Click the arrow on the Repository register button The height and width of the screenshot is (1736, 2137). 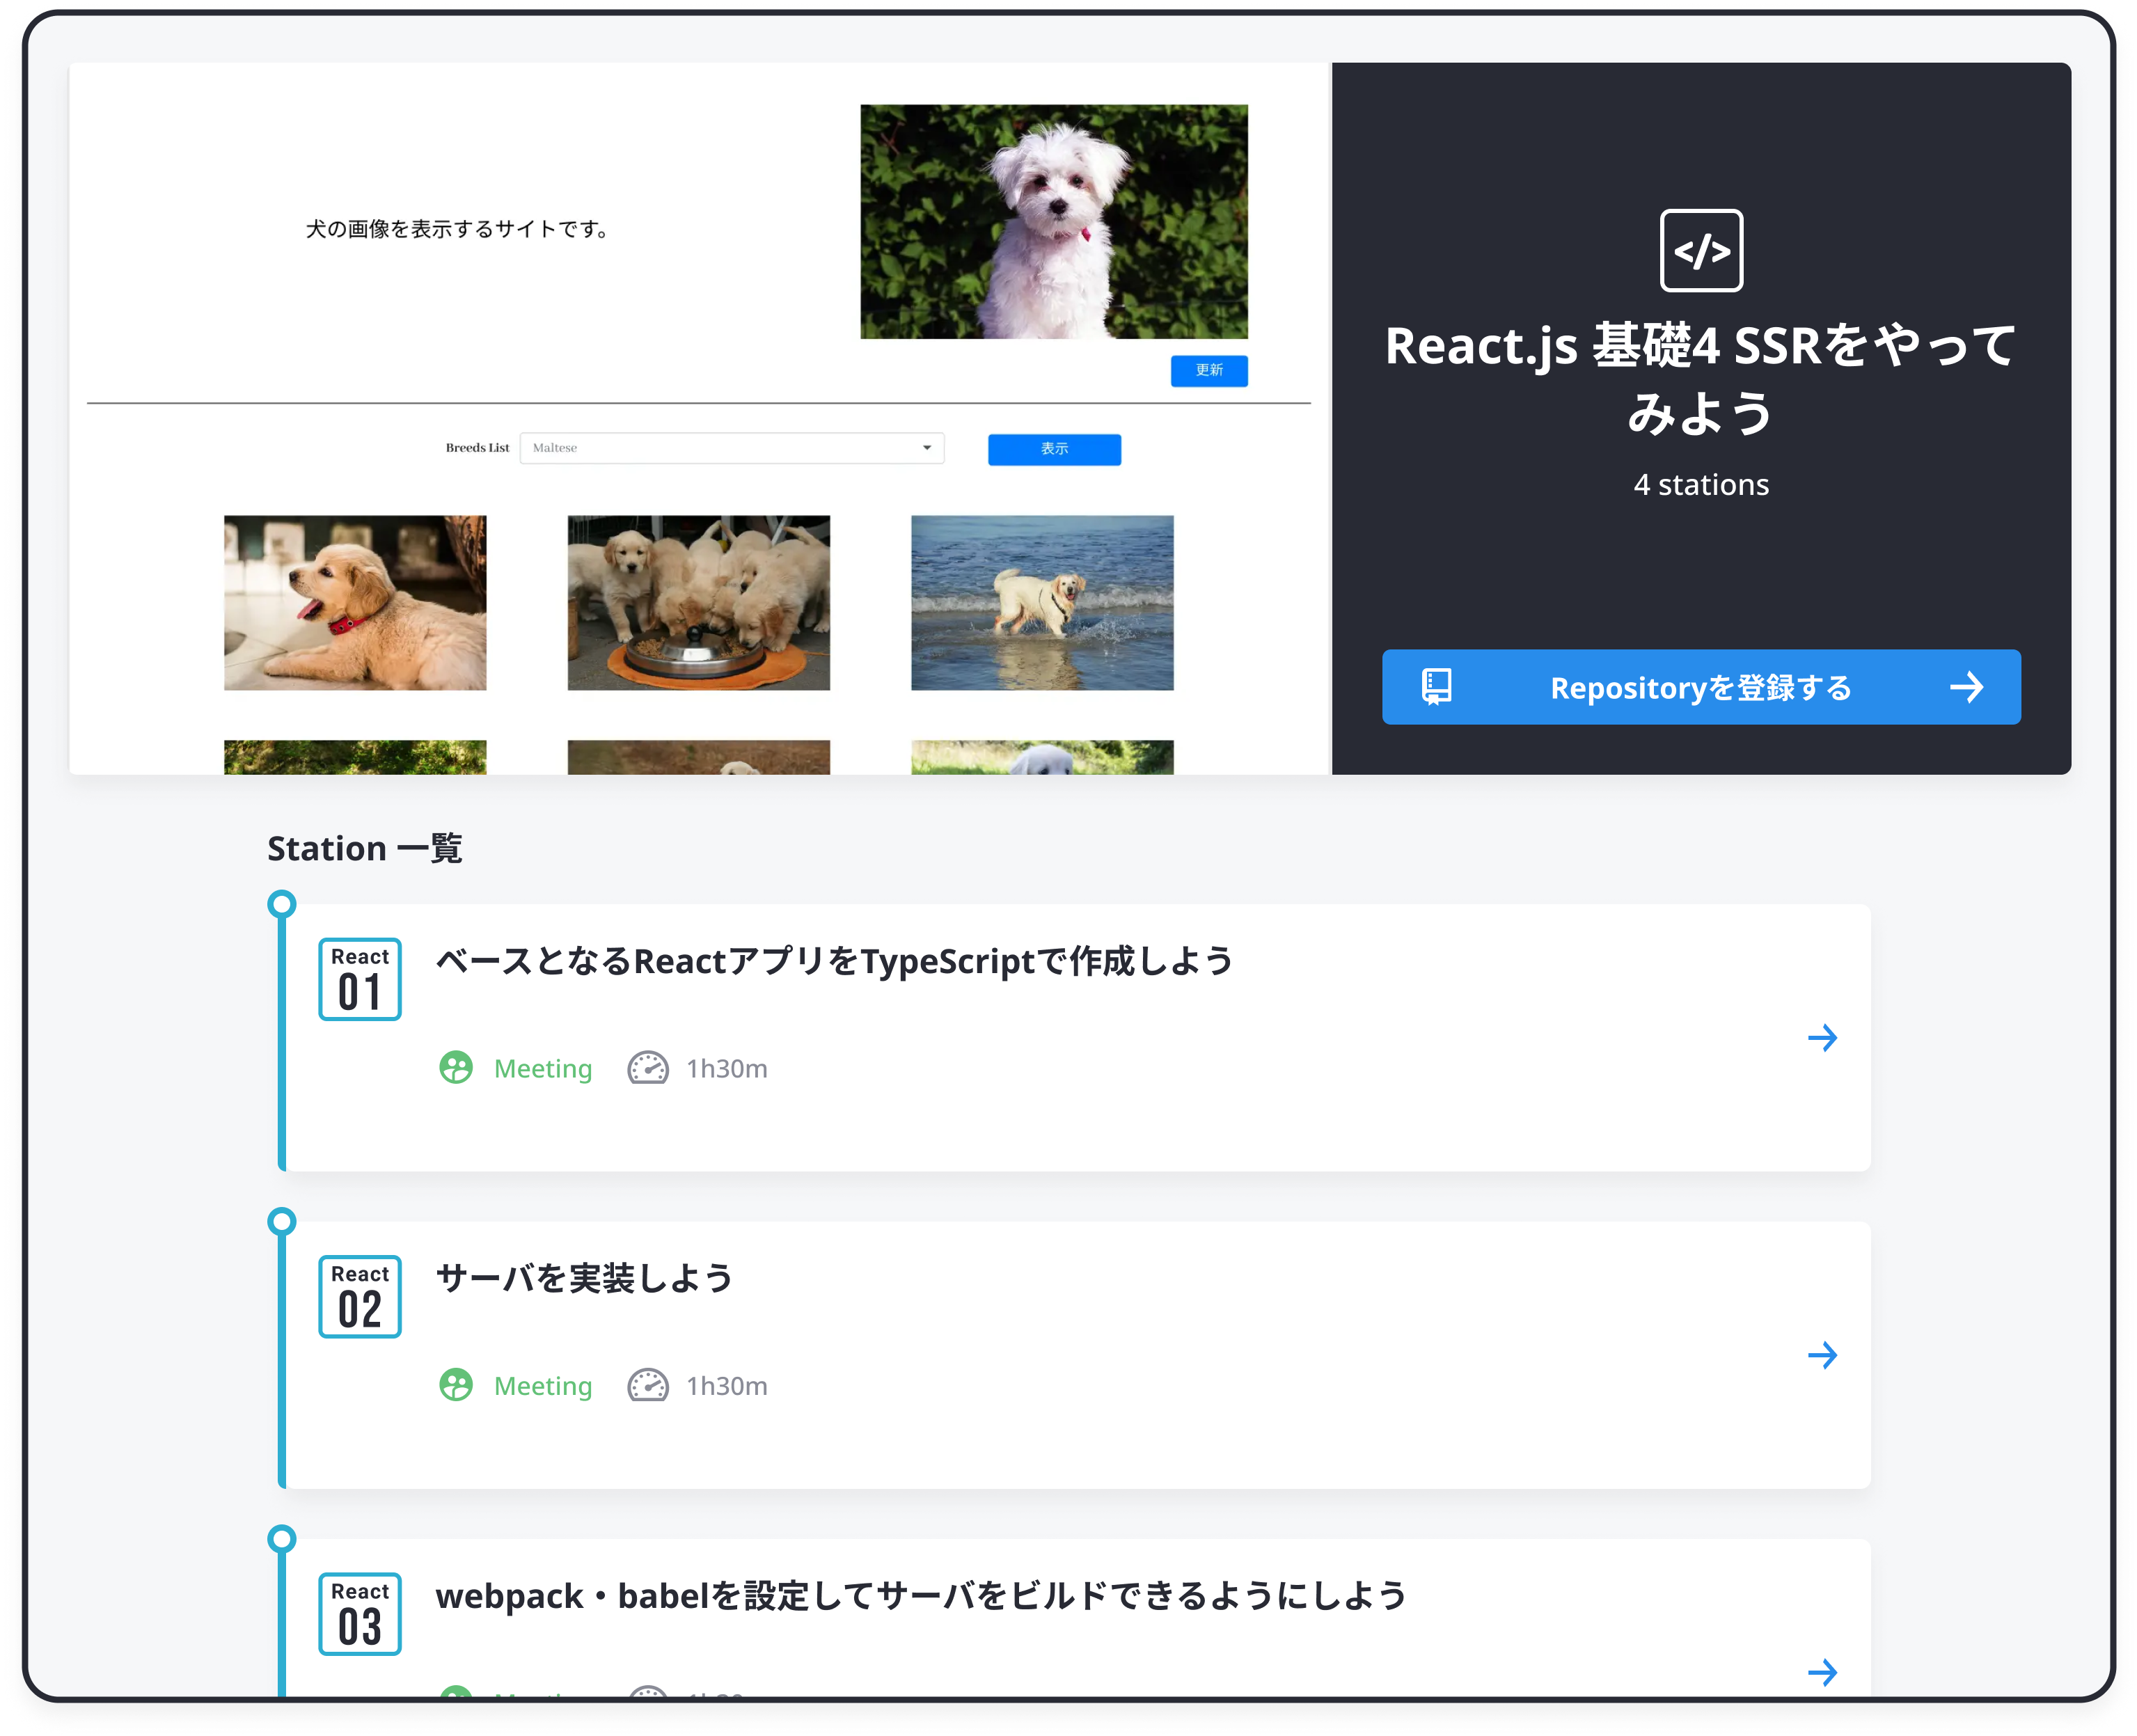pyautogui.click(x=1966, y=687)
